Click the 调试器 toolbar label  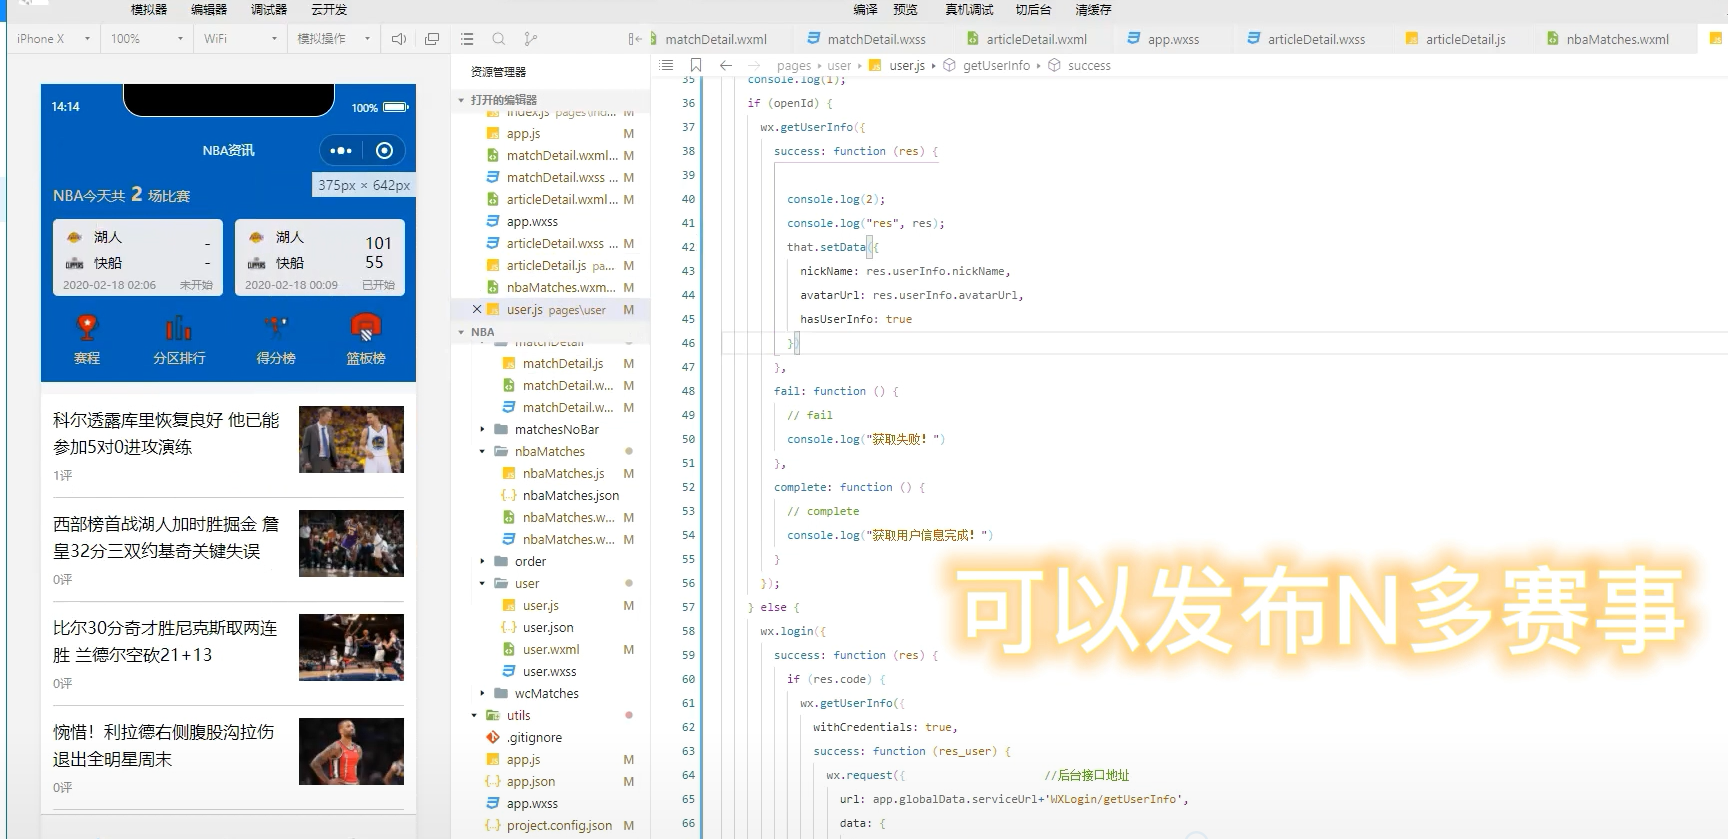[x=269, y=9]
